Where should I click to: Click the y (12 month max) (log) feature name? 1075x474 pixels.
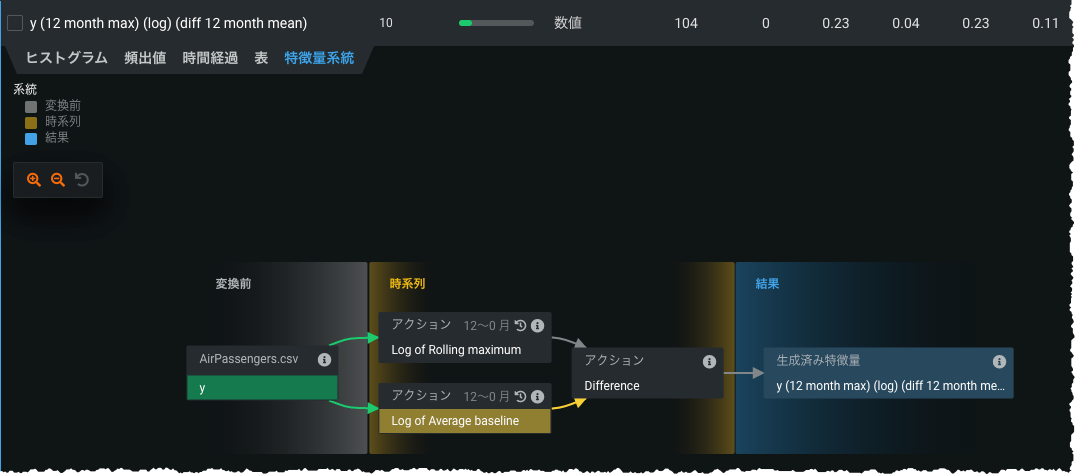point(168,23)
